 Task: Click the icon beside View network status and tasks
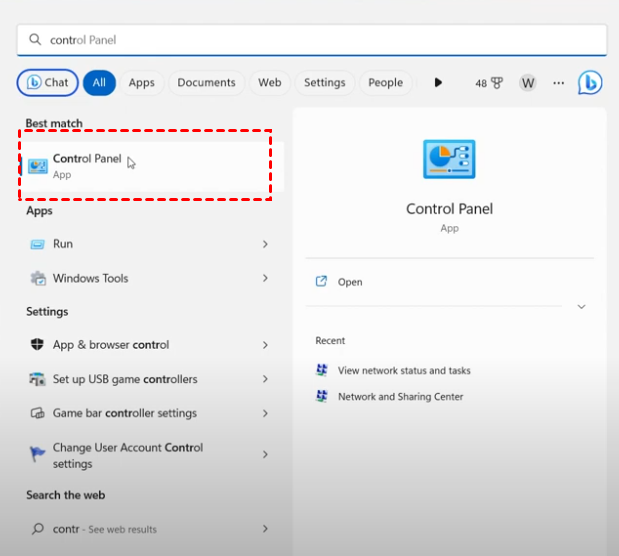click(322, 370)
